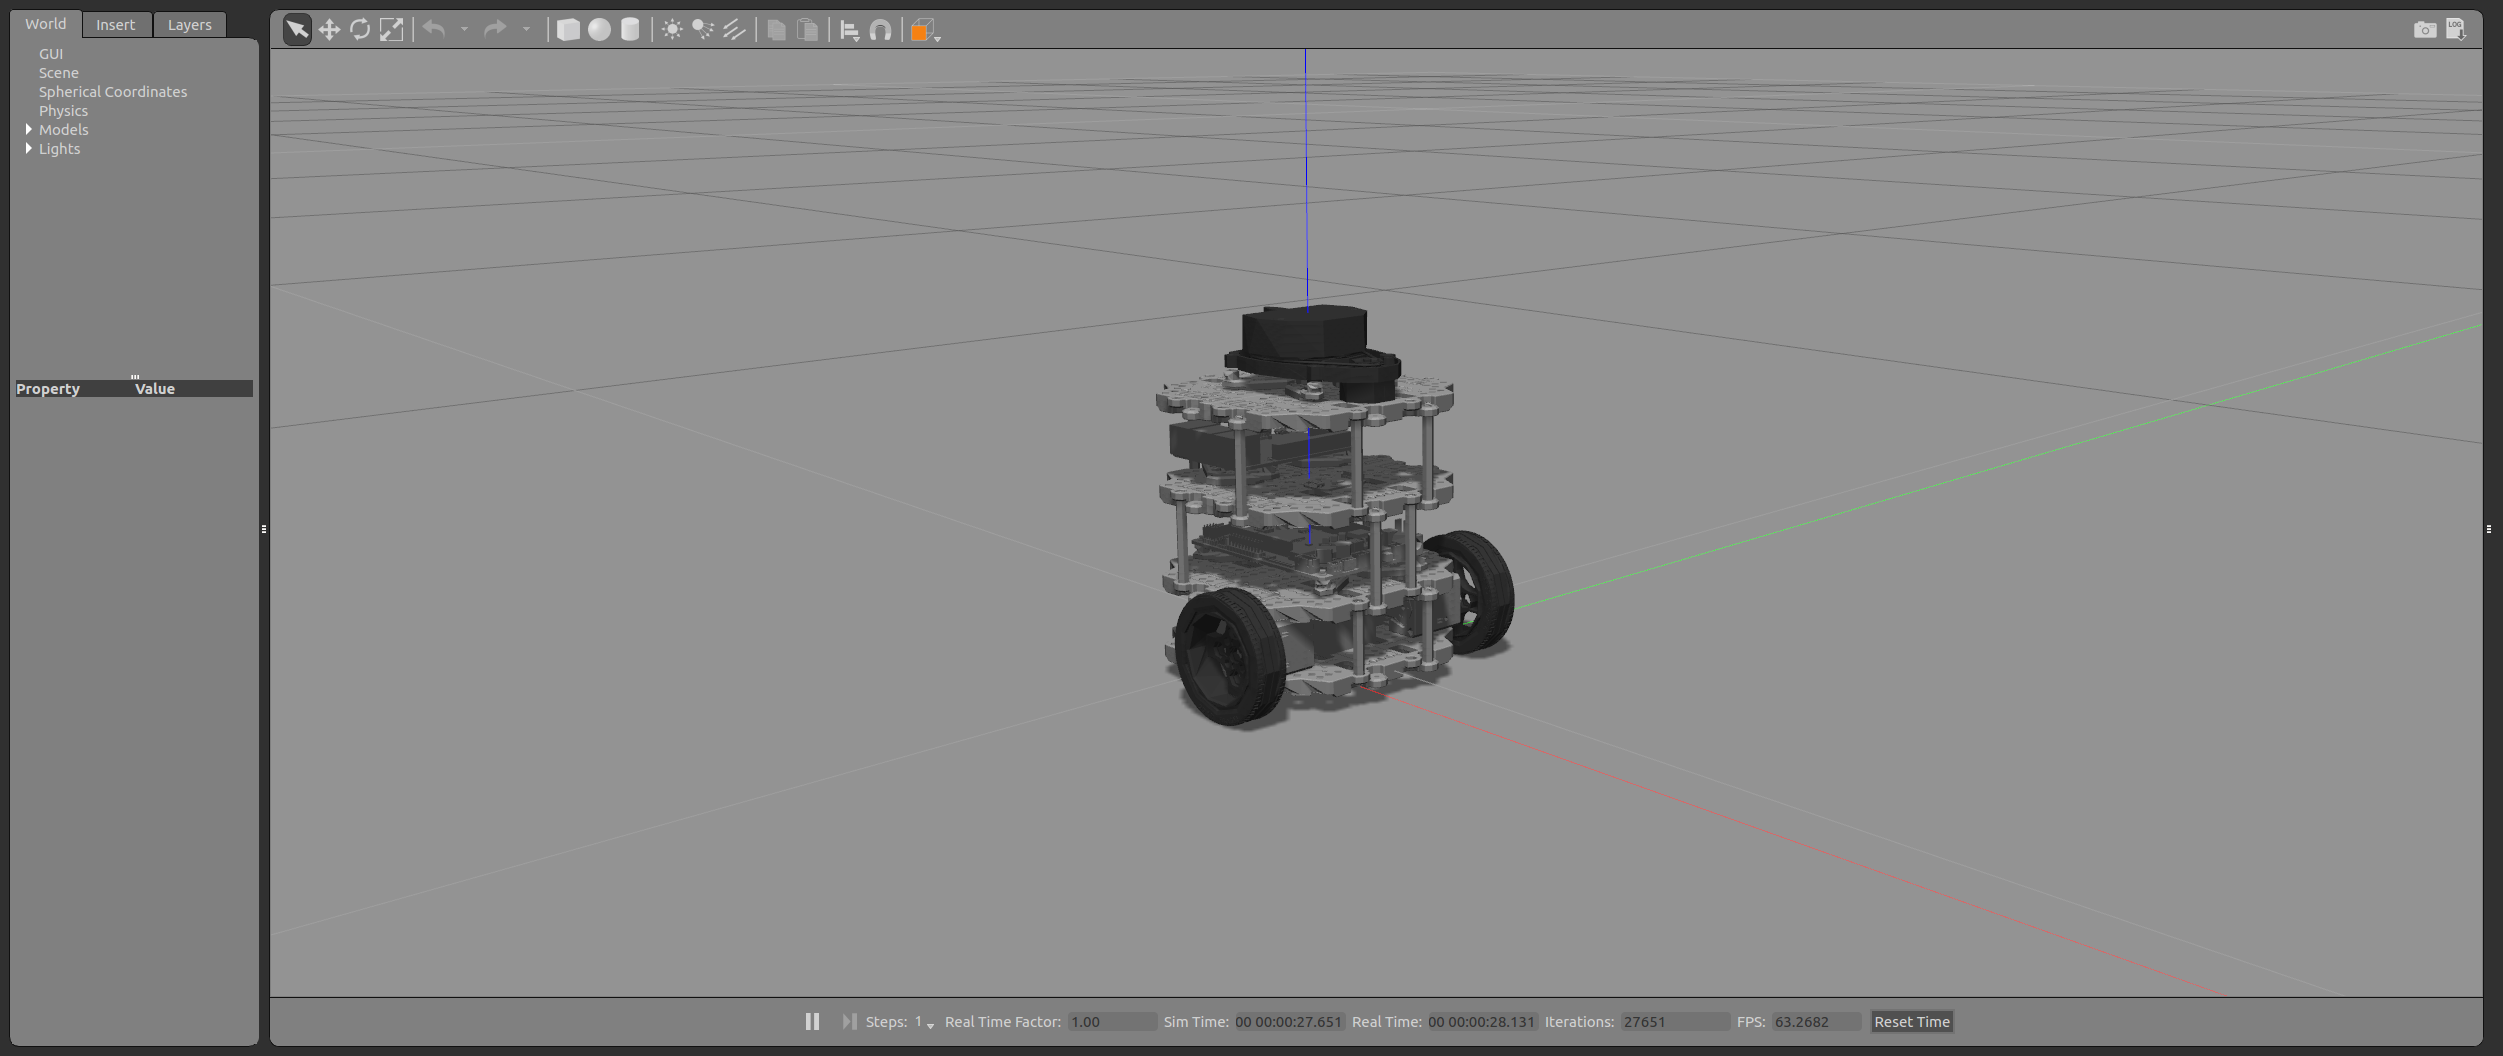Viewport: 2503px width, 1056px height.
Task: Take a screenshot with the camera icon
Action: tap(2424, 29)
